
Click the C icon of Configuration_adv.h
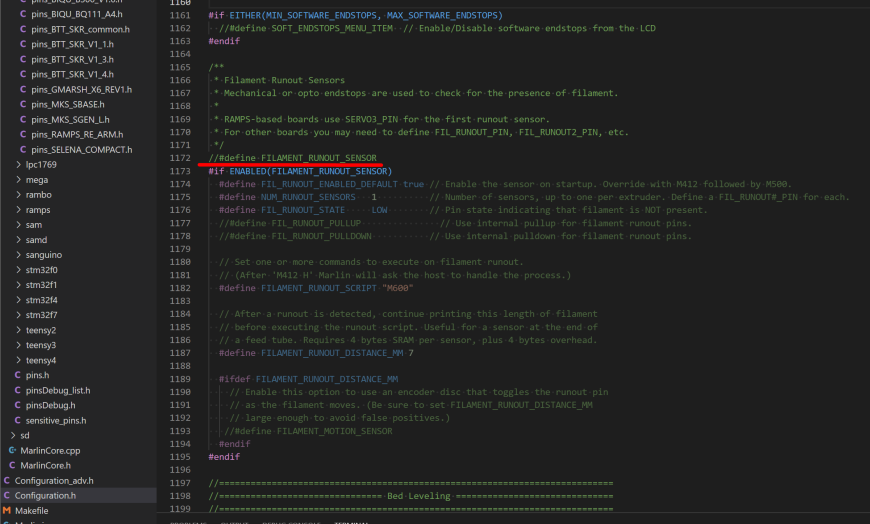[7, 480]
